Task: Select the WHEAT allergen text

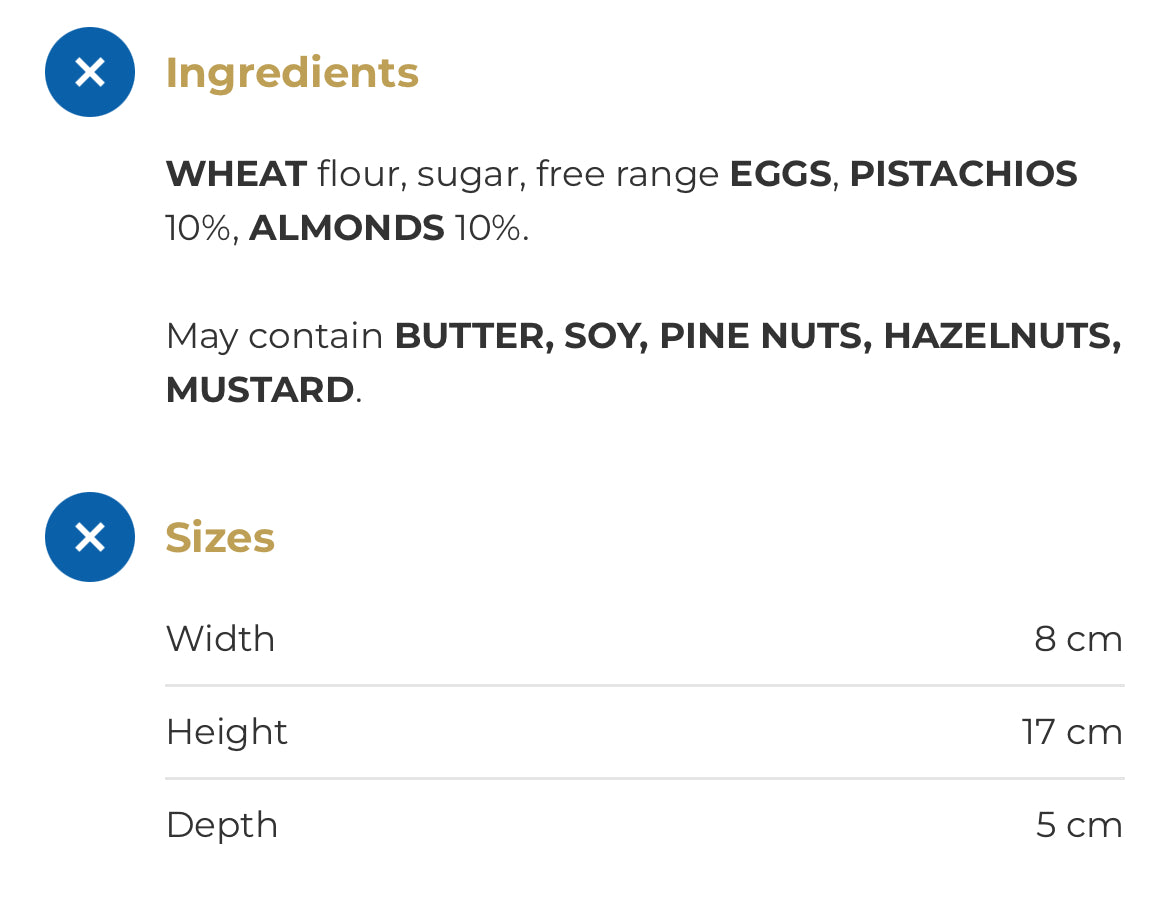Action: (x=237, y=174)
